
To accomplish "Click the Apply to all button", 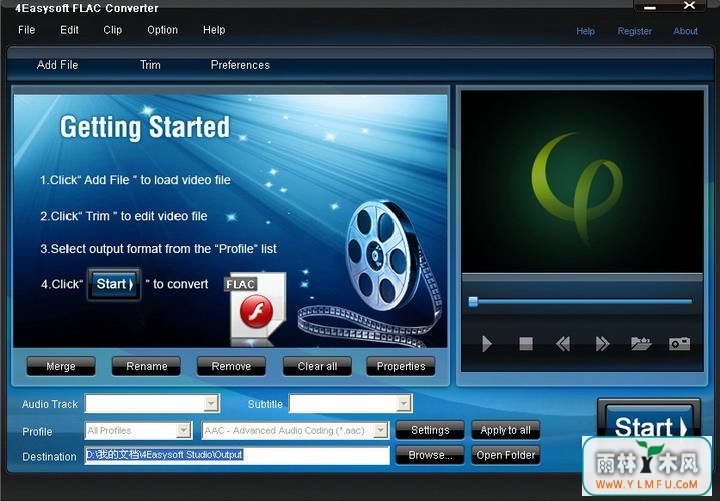I will 506,430.
